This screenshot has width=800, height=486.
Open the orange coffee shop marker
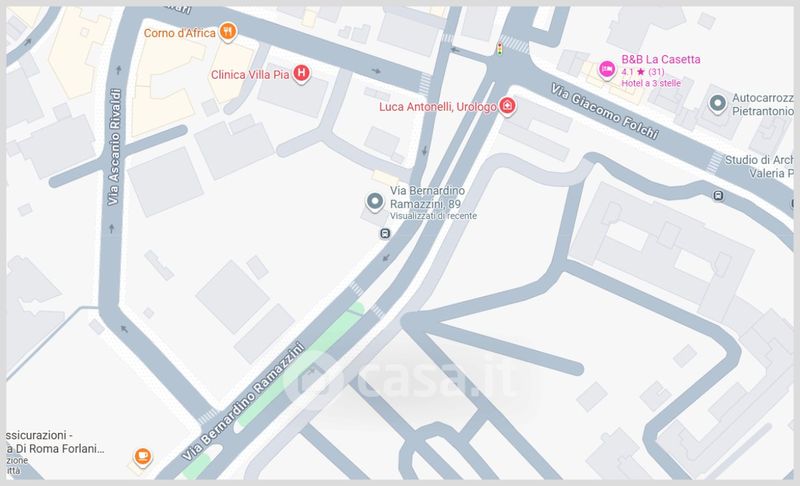click(142, 456)
